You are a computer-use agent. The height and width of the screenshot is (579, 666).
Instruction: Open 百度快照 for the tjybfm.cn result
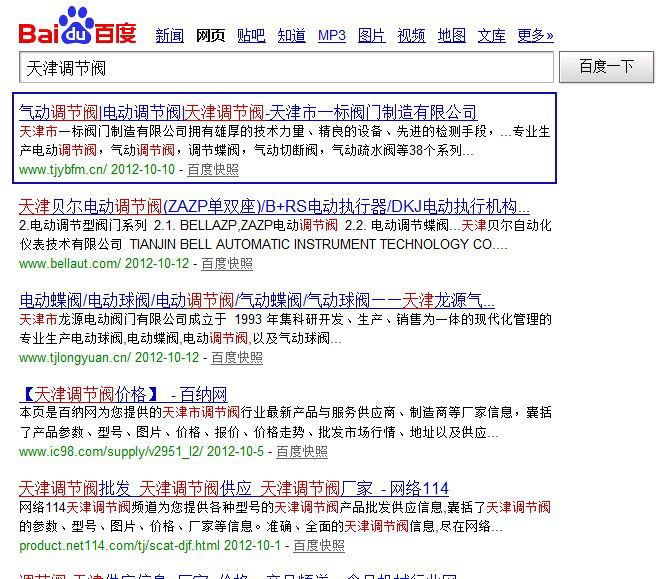pyautogui.click(x=213, y=170)
